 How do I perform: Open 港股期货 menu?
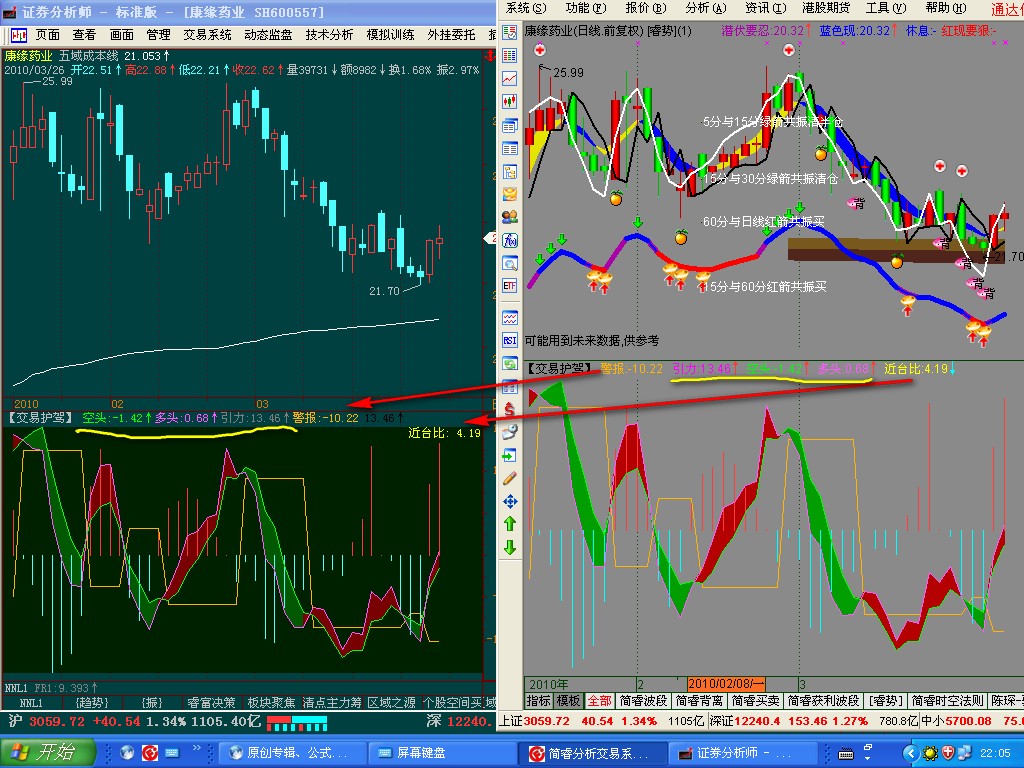click(x=825, y=8)
